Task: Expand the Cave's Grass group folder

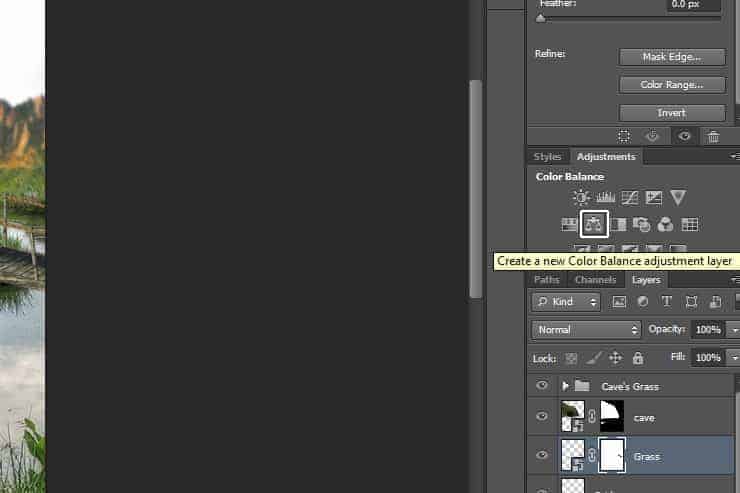Action: pos(566,386)
